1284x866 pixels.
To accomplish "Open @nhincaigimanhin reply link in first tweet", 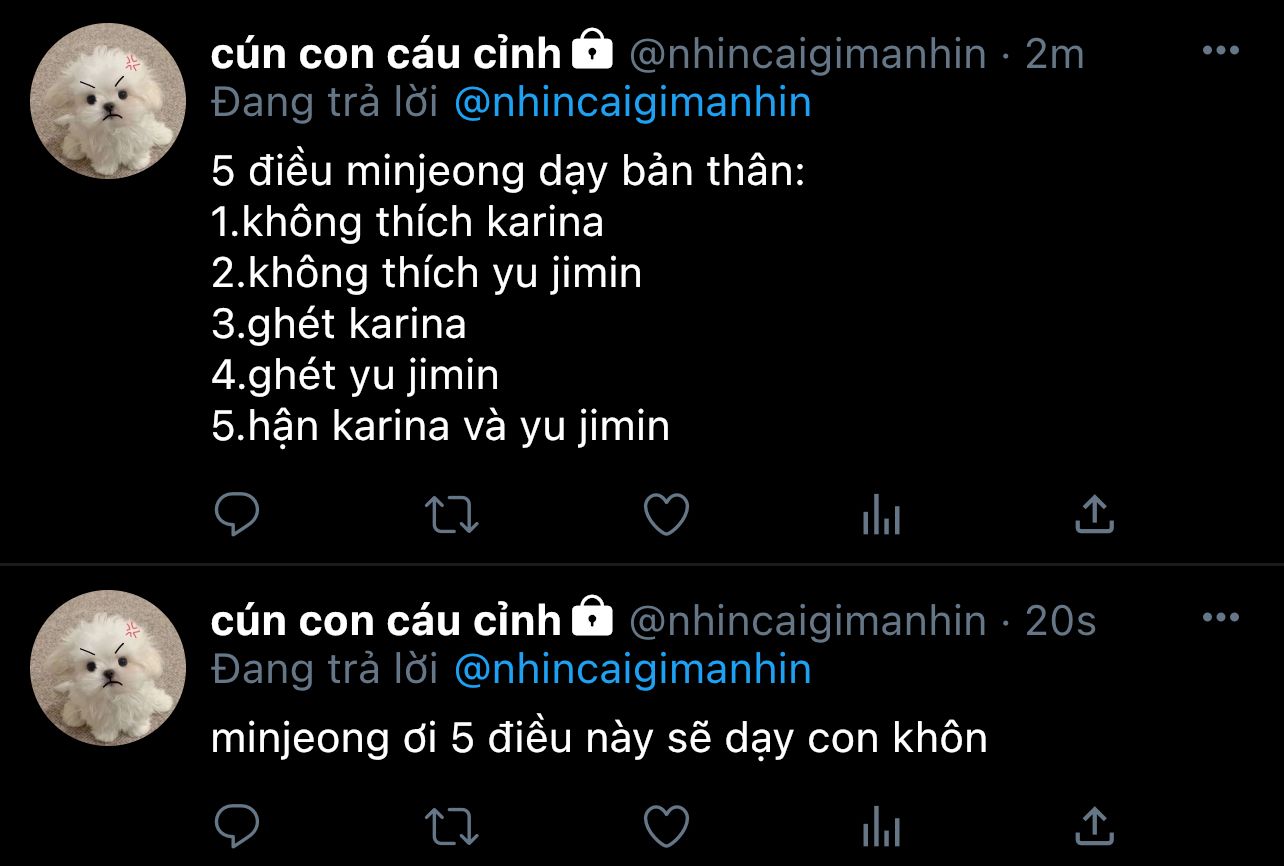I will point(632,102).
